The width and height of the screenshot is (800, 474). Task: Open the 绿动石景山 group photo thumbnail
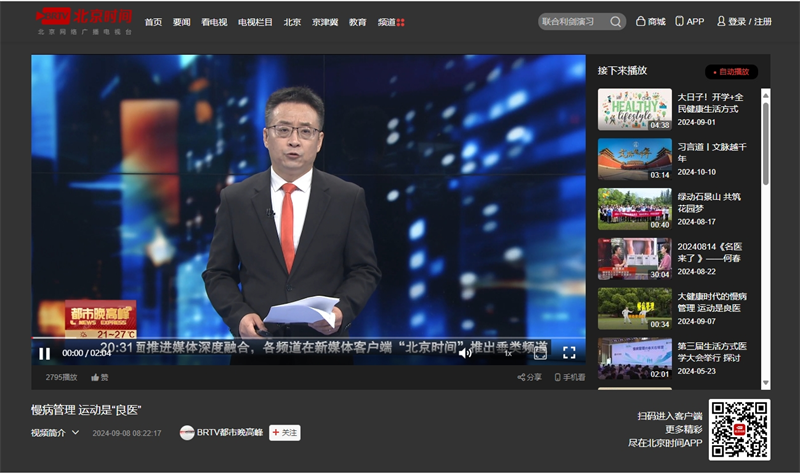point(635,209)
